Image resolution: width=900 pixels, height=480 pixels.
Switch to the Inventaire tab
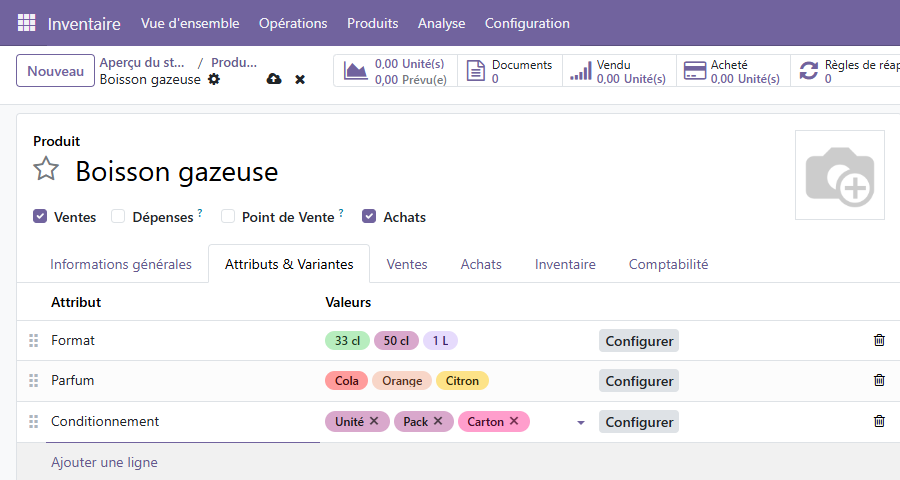coord(565,264)
